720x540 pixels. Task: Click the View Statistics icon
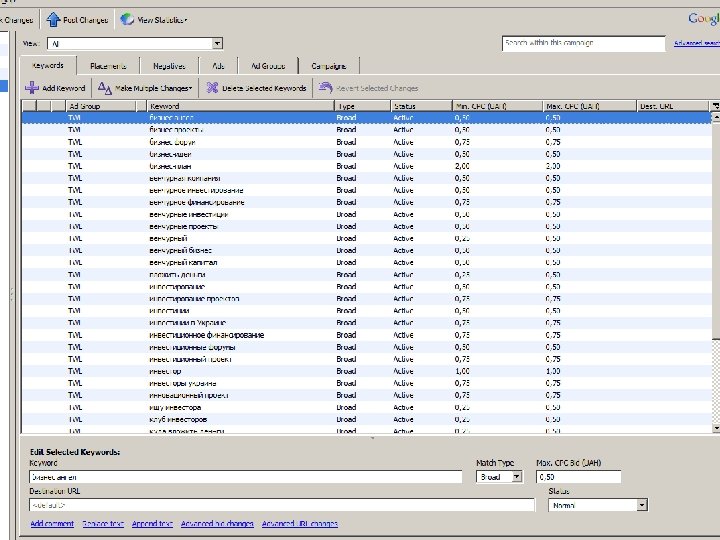(x=127, y=19)
